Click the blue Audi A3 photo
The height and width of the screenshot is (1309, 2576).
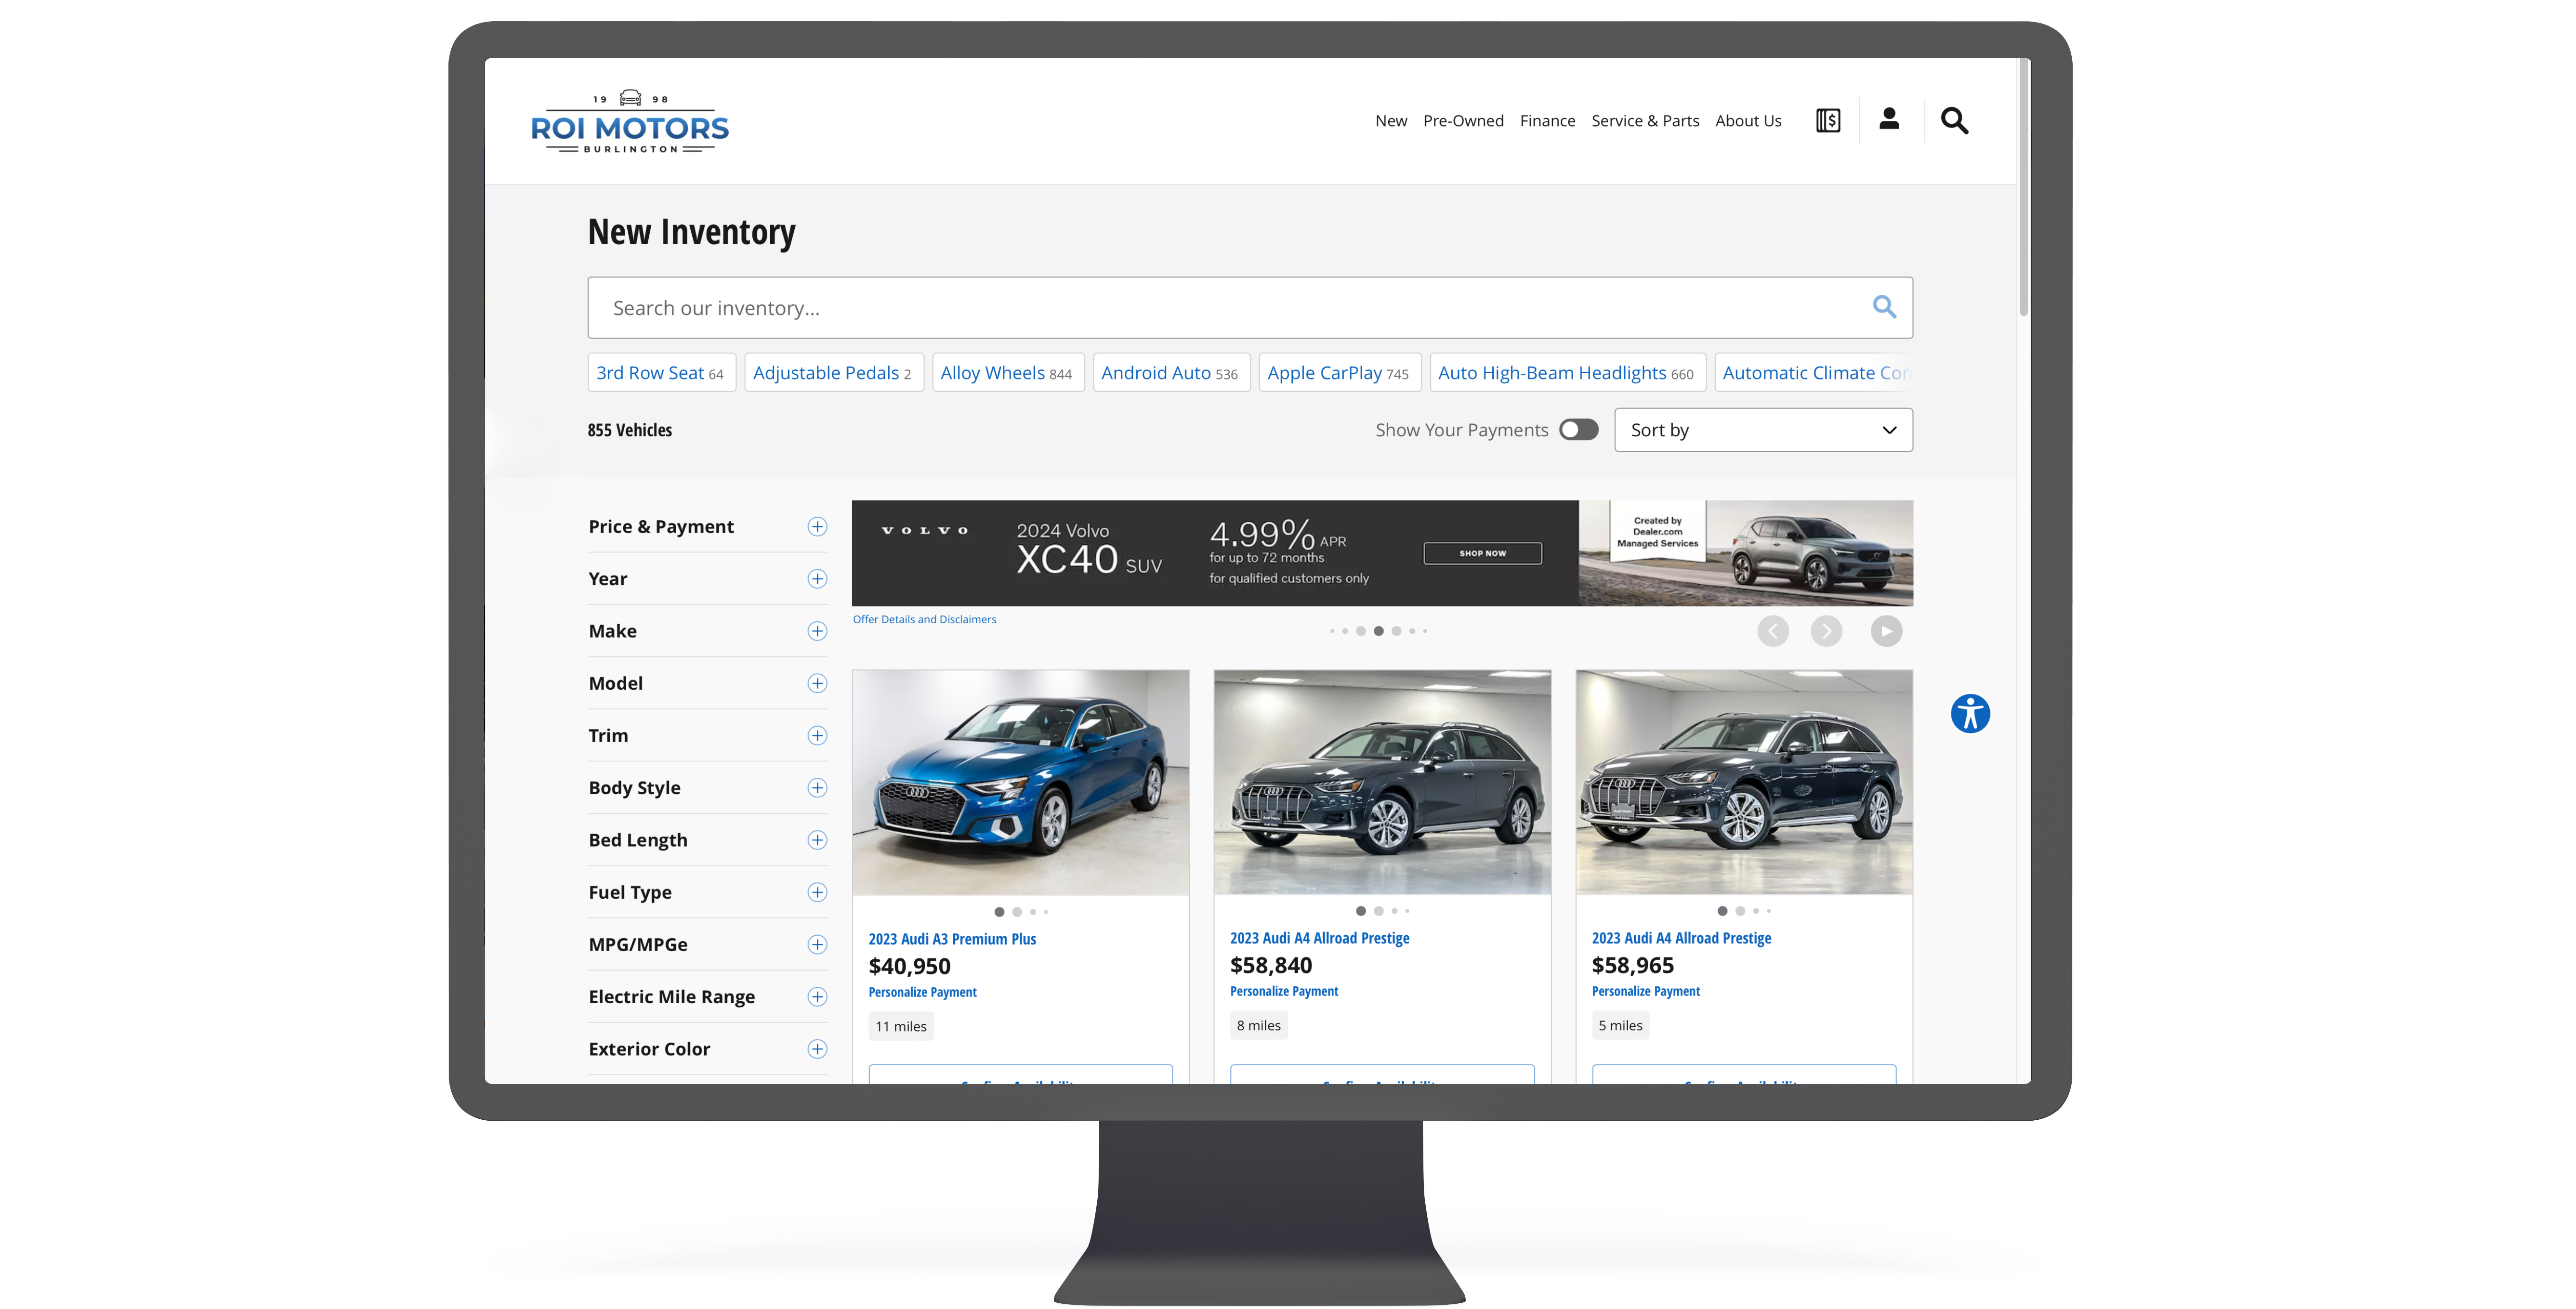(x=1020, y=782)
